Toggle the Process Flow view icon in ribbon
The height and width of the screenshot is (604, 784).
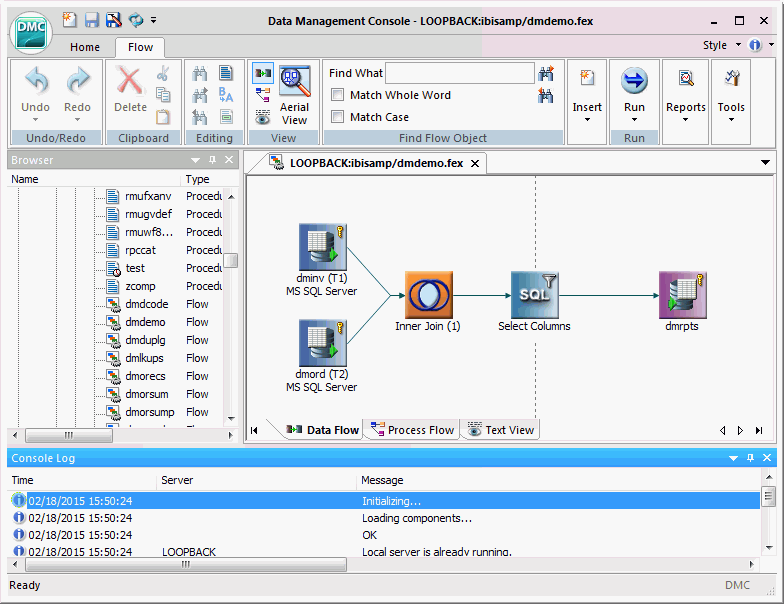pyautogui.click(x=263, y=94)
